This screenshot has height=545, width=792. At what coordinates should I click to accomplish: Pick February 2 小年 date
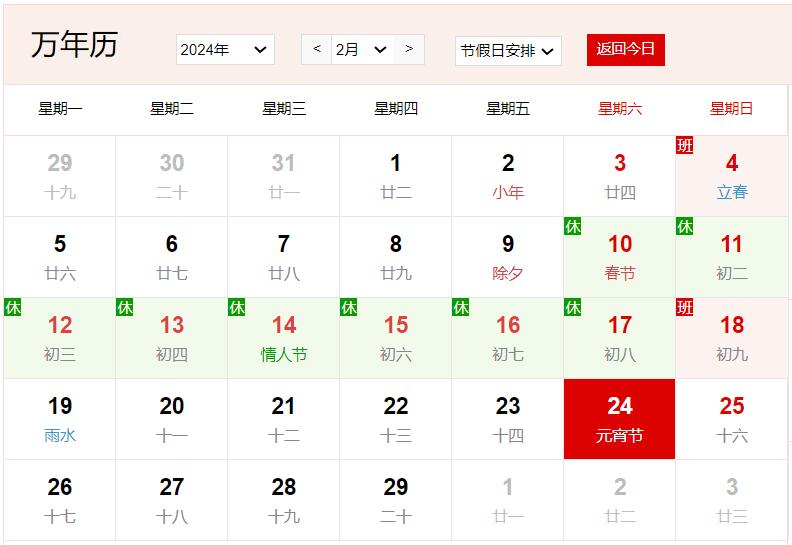(x=508, y=176)
